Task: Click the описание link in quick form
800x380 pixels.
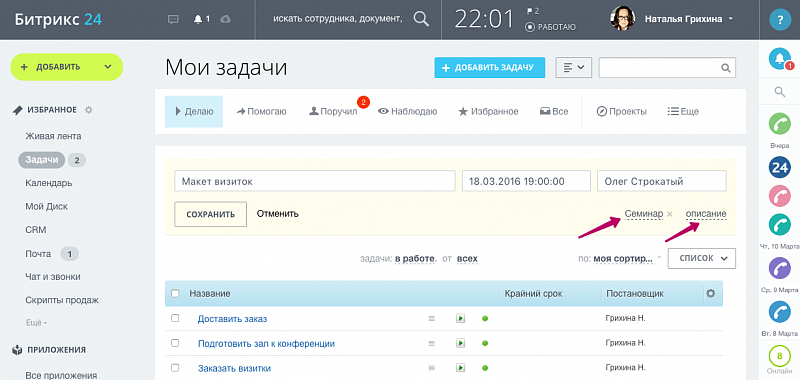Action: pos(706,214)
